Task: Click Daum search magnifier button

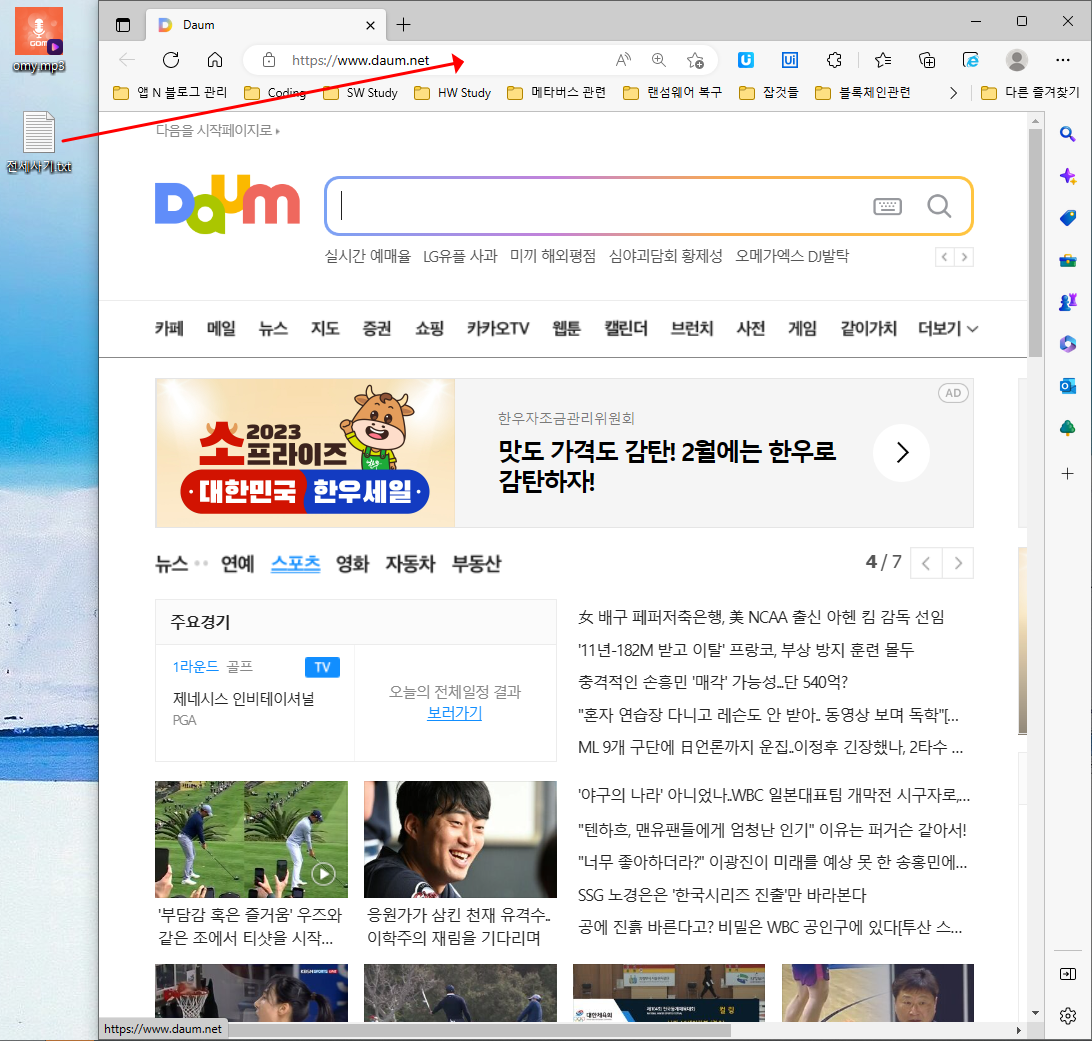Action: point(939,206)
